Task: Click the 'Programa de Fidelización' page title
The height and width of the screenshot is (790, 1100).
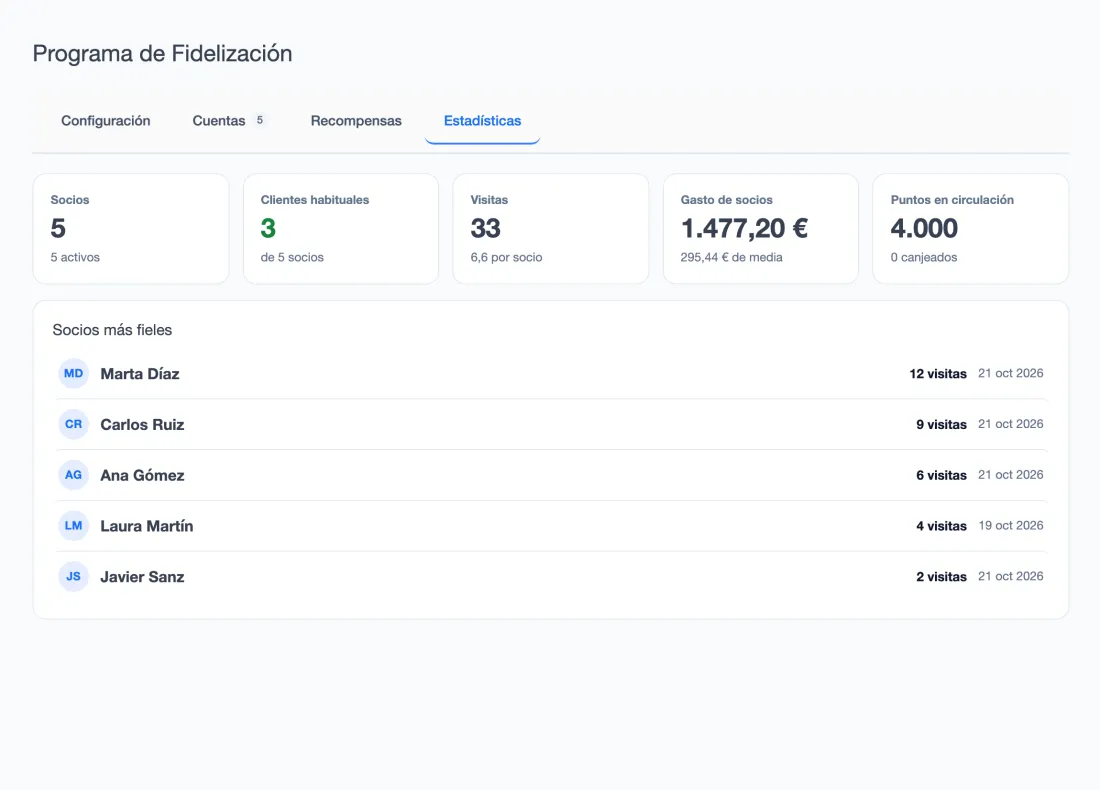Action: tap(162, 54)
